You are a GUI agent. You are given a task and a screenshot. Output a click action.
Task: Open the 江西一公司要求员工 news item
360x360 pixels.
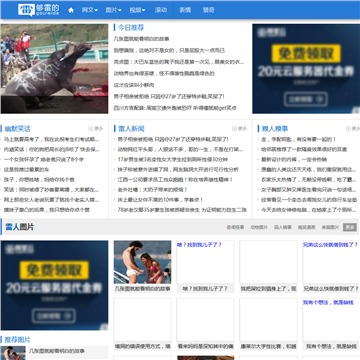pos(175,179)
